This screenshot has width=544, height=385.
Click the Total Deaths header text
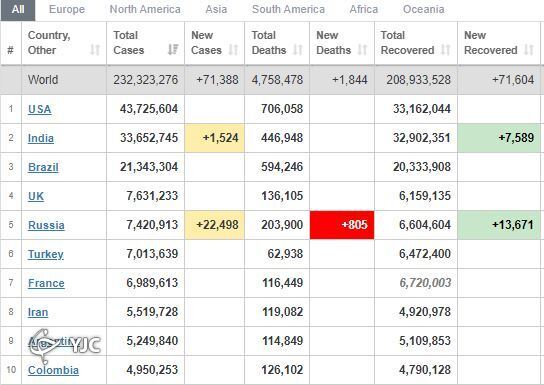(269, 43)
